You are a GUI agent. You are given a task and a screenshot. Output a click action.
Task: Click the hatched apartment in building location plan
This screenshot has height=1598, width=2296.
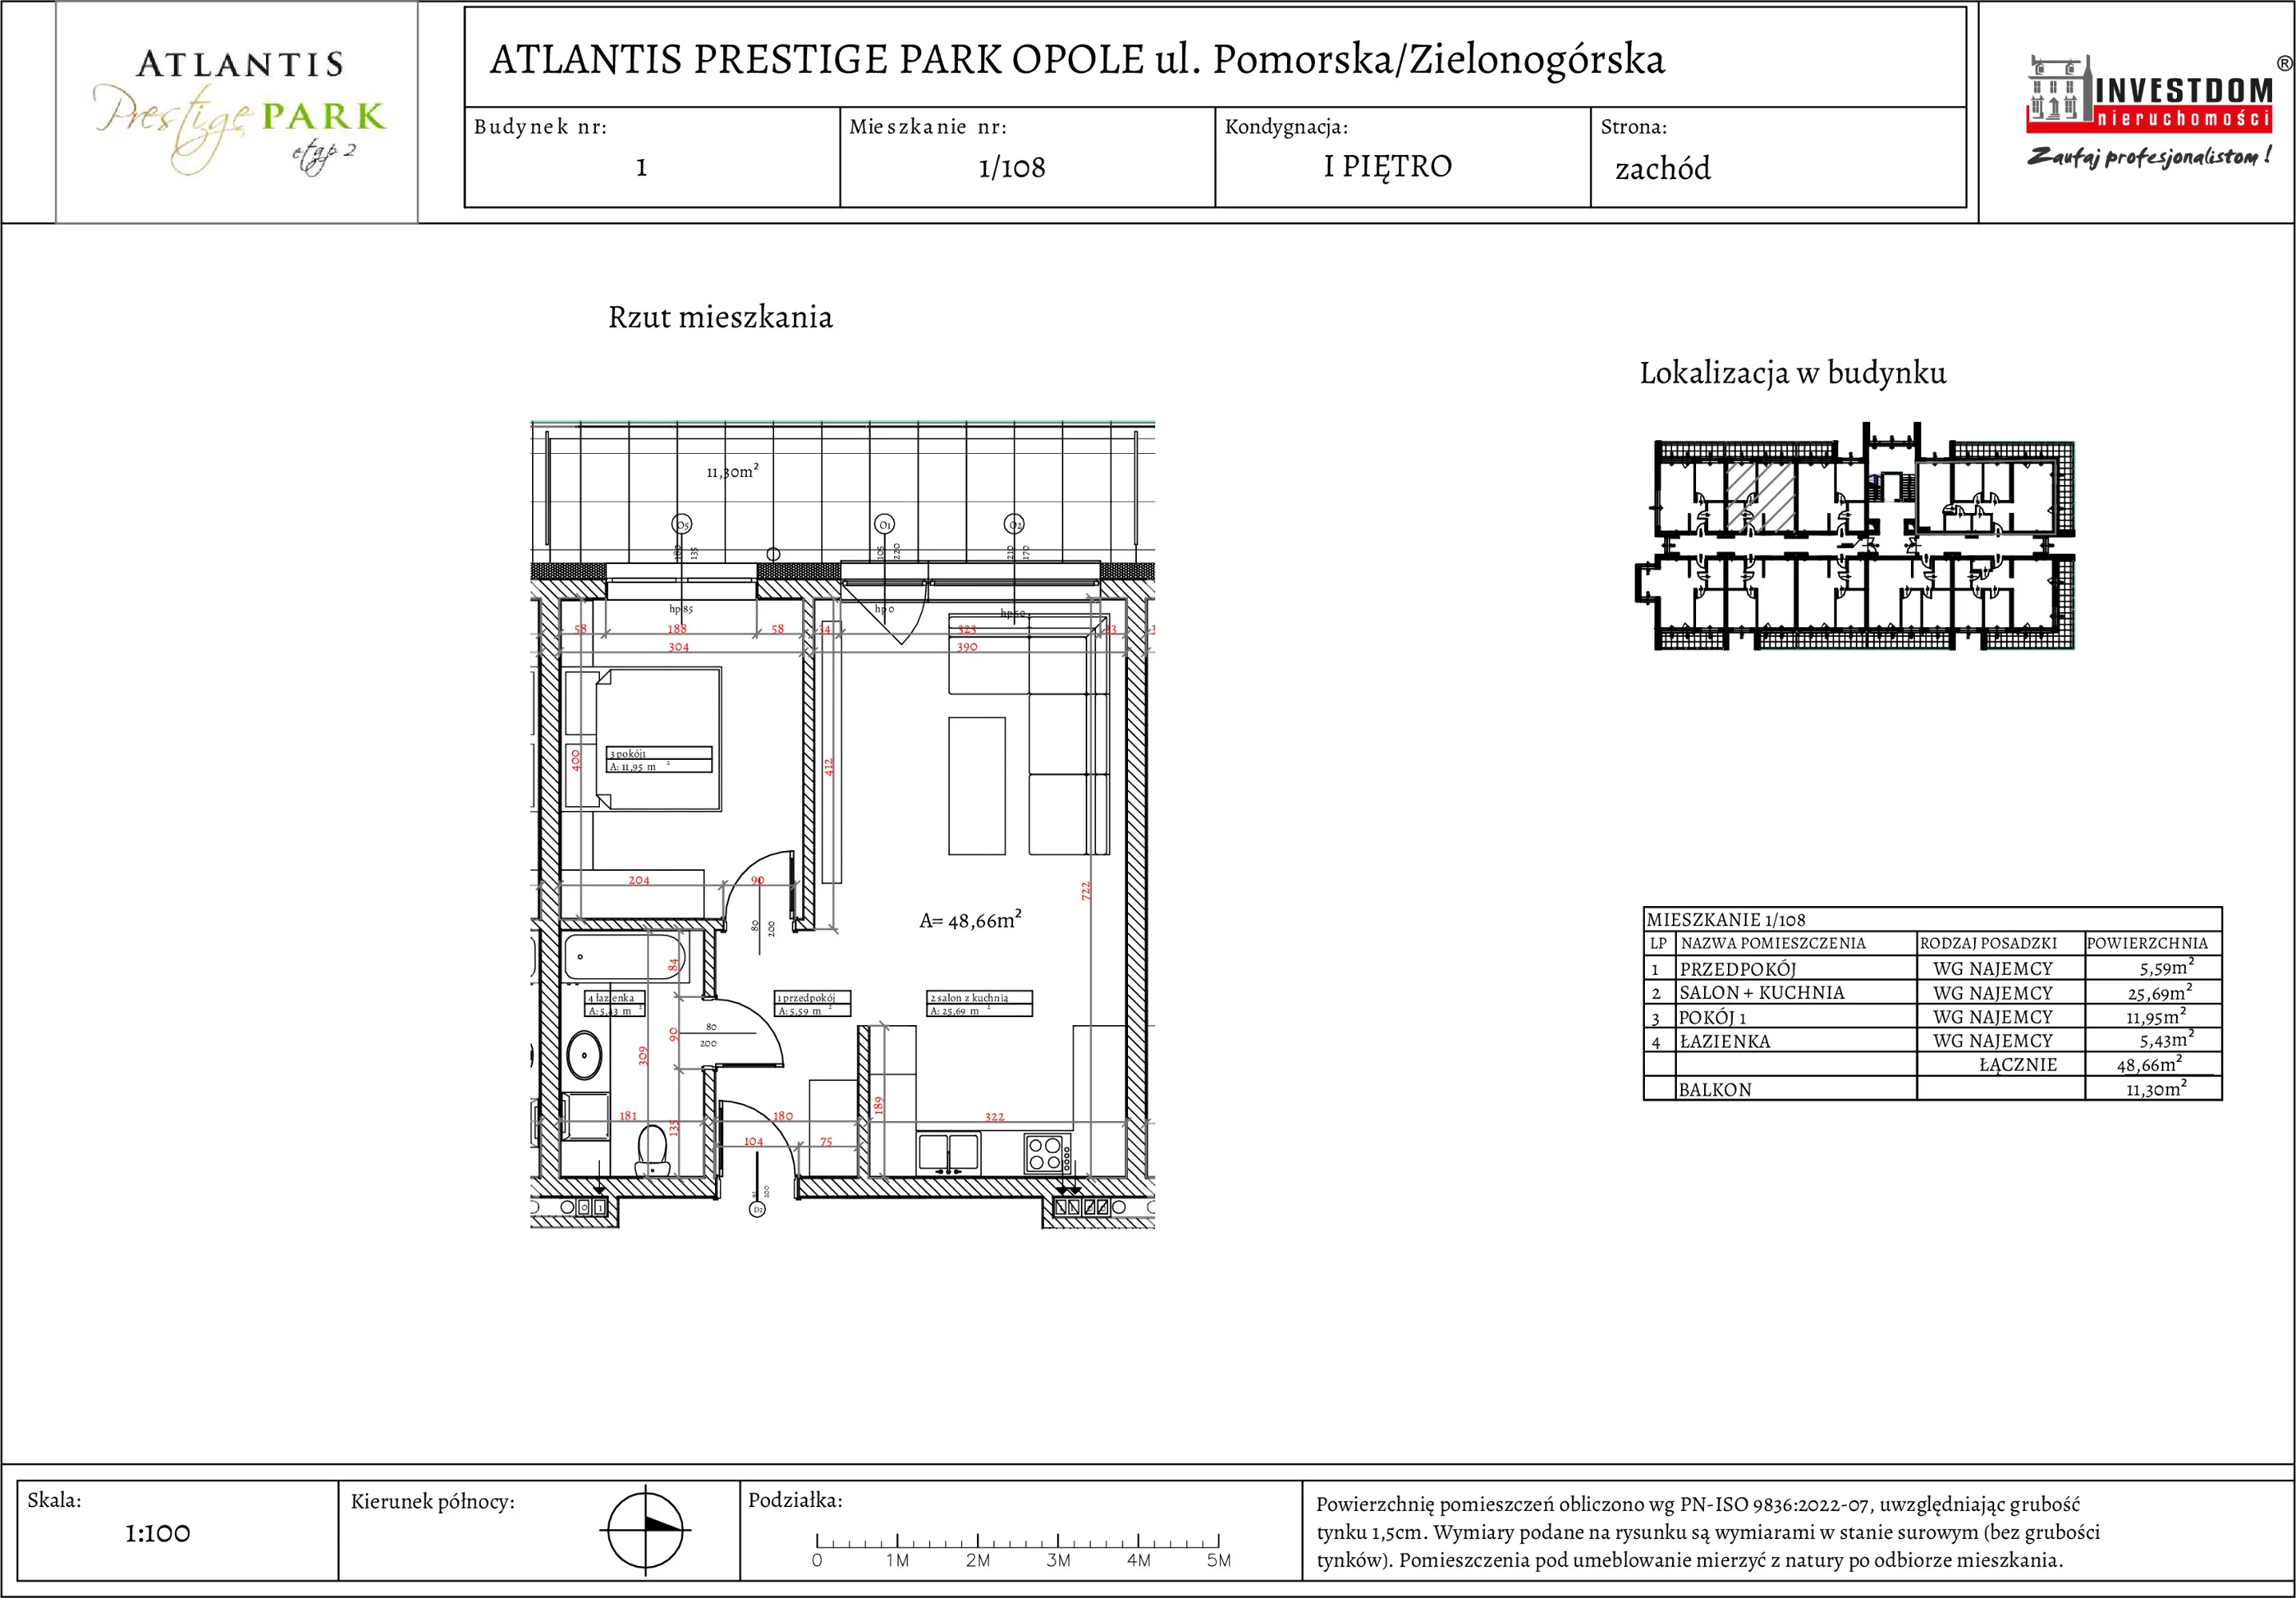[1760, 495]
